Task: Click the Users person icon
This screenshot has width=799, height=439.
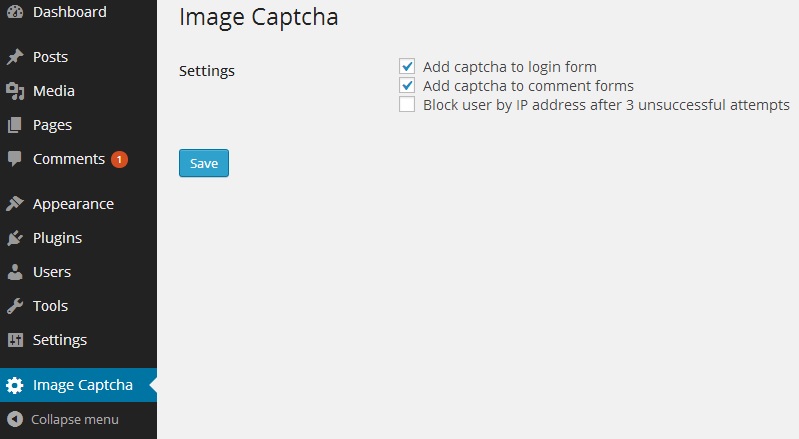Action: coord(15,272)
